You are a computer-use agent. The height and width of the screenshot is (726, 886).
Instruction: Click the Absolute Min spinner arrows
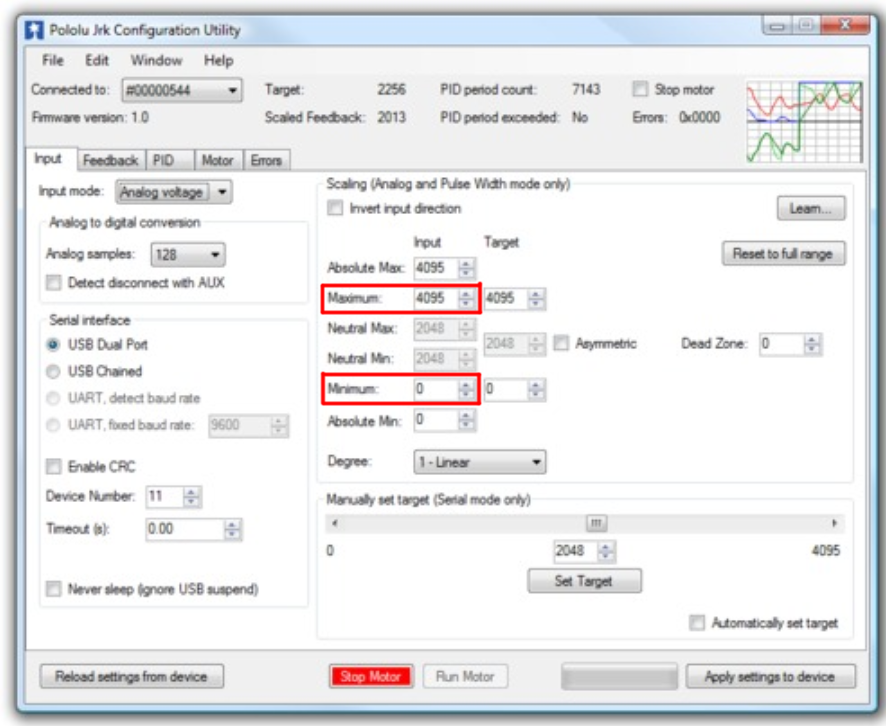coord(467,420)
